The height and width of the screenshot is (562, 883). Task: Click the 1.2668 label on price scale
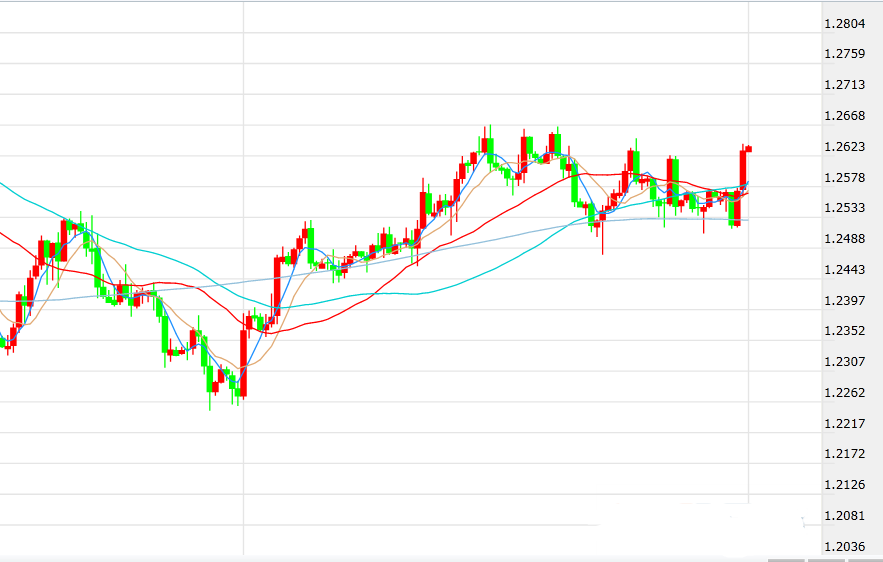click(844, 116)
